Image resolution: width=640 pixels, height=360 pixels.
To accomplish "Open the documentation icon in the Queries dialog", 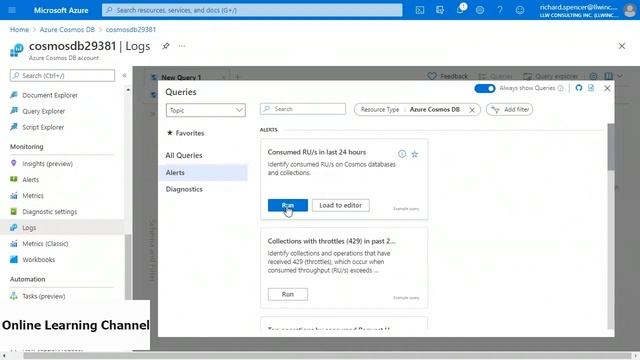I will (591, 88).
